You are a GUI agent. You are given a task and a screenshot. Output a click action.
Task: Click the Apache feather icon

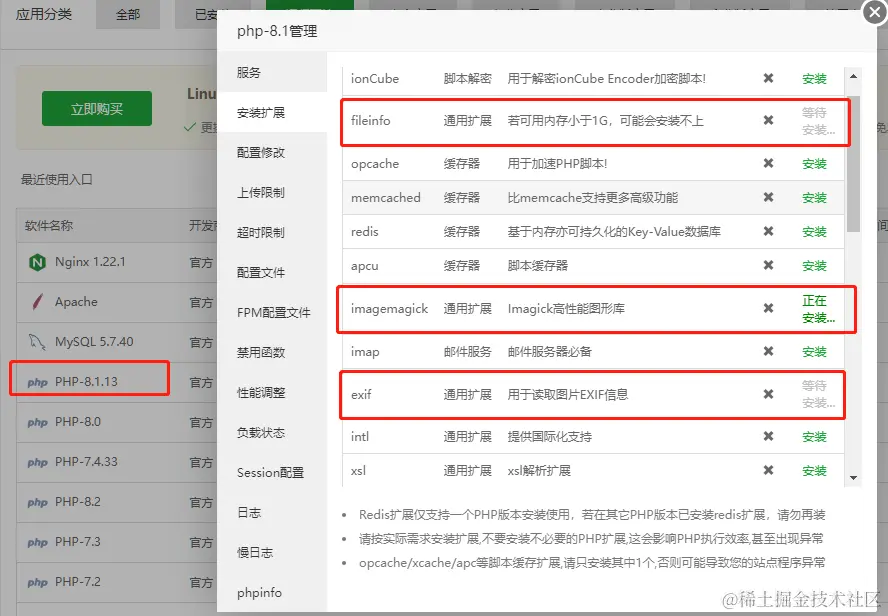point(37,302)
